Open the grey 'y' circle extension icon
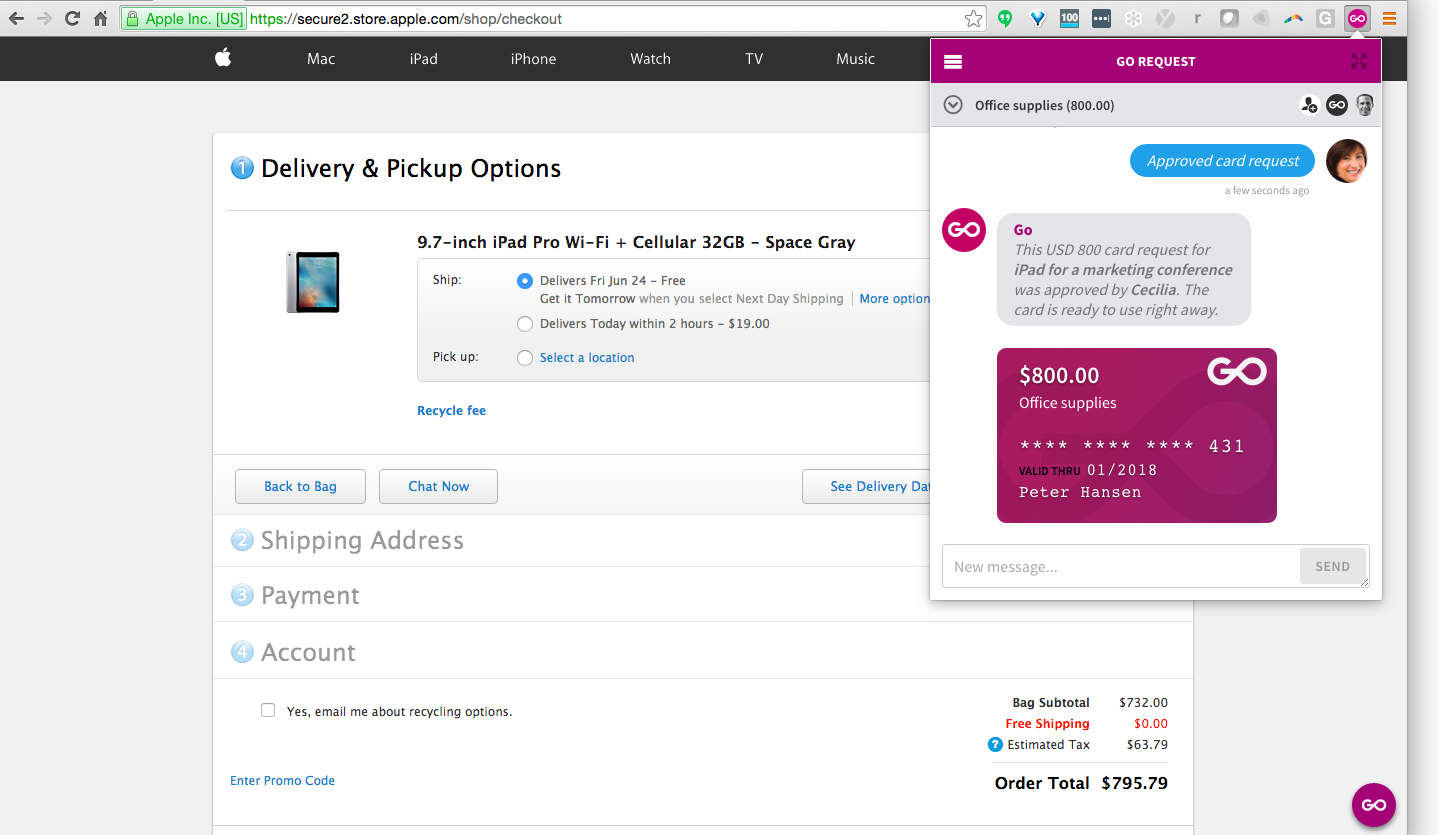1439x835 pixels. pyautogui.click(x=1165, y=18)
